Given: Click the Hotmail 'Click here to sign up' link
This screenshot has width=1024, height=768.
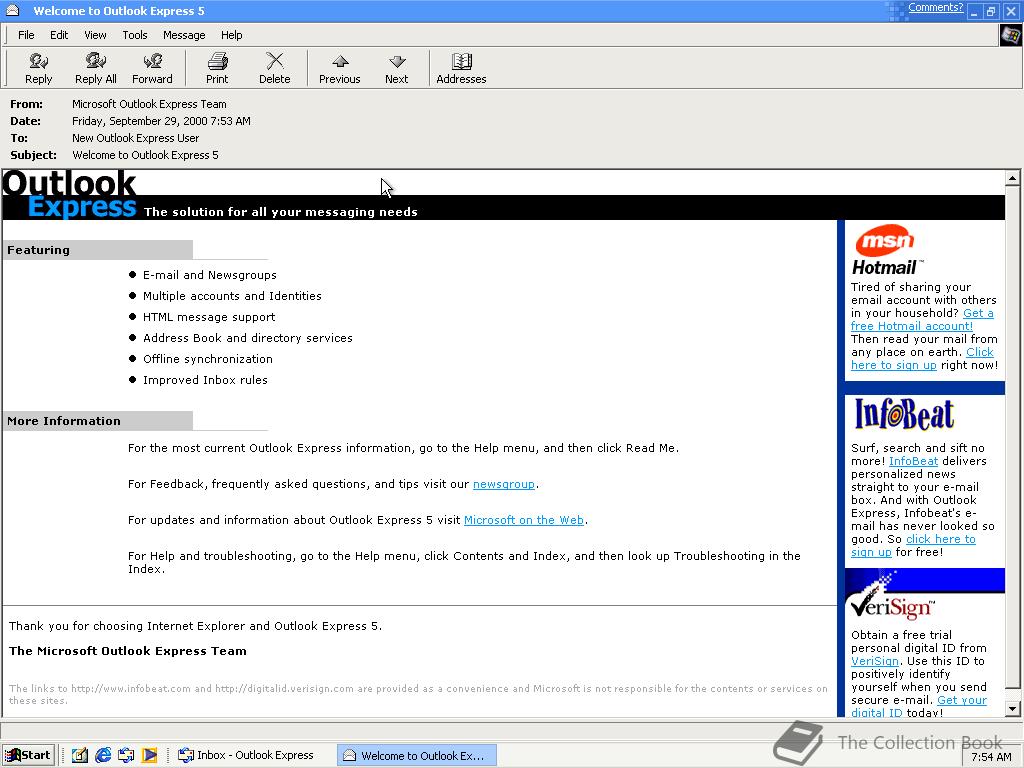Looking at the screenshot, I should tap(893, 365).
